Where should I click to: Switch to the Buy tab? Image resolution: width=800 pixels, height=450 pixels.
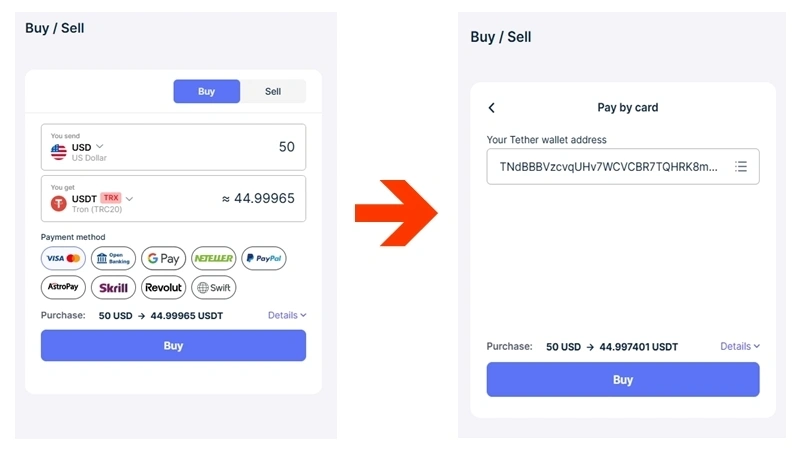click(x=207, y=91)
